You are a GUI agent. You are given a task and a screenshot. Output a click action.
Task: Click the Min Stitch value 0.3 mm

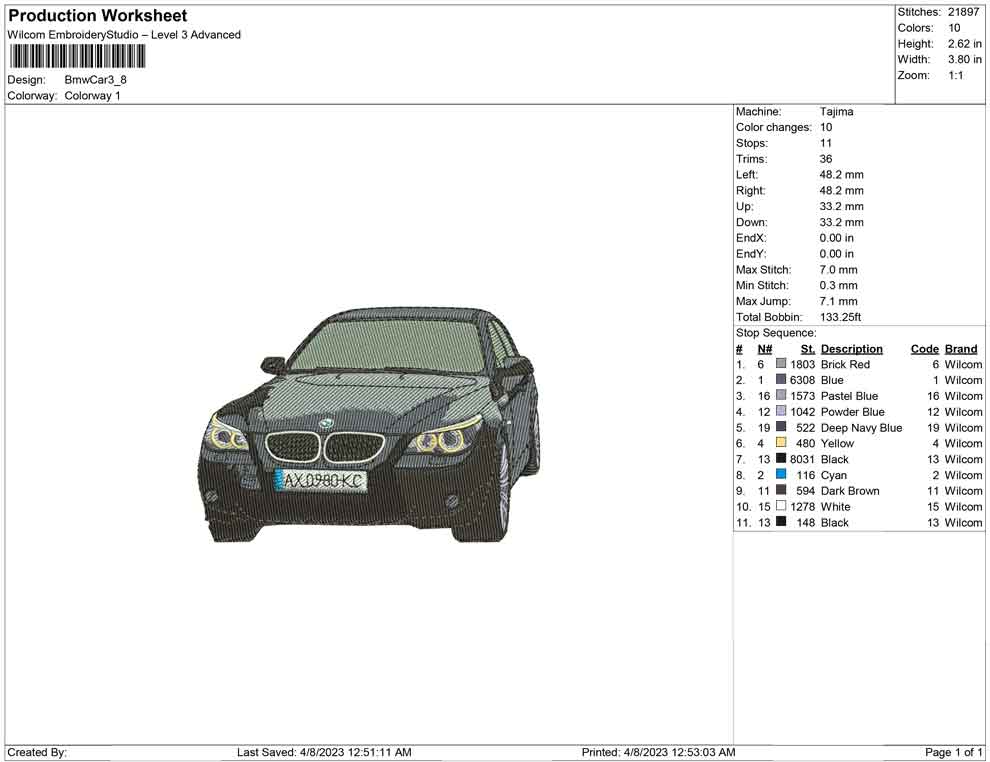pyautogui.click(x=838, y=285)
